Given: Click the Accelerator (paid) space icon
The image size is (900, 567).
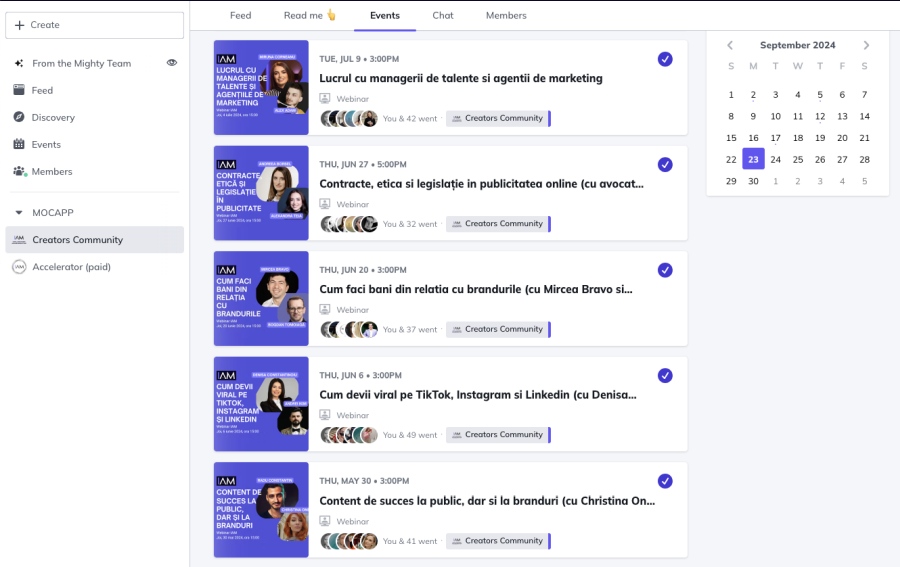Looking at the screenshot, I should pyautogui.click(x=19, y=267).
